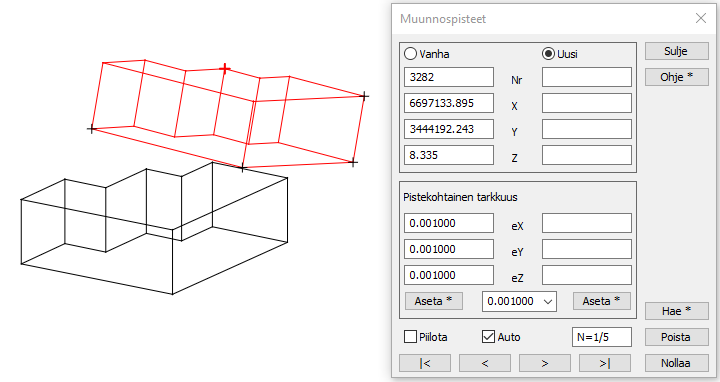Viewport: 720px width, 382px height.
Task: Click the empty Uusi Nr field
Action: click(x=587, y=77)
